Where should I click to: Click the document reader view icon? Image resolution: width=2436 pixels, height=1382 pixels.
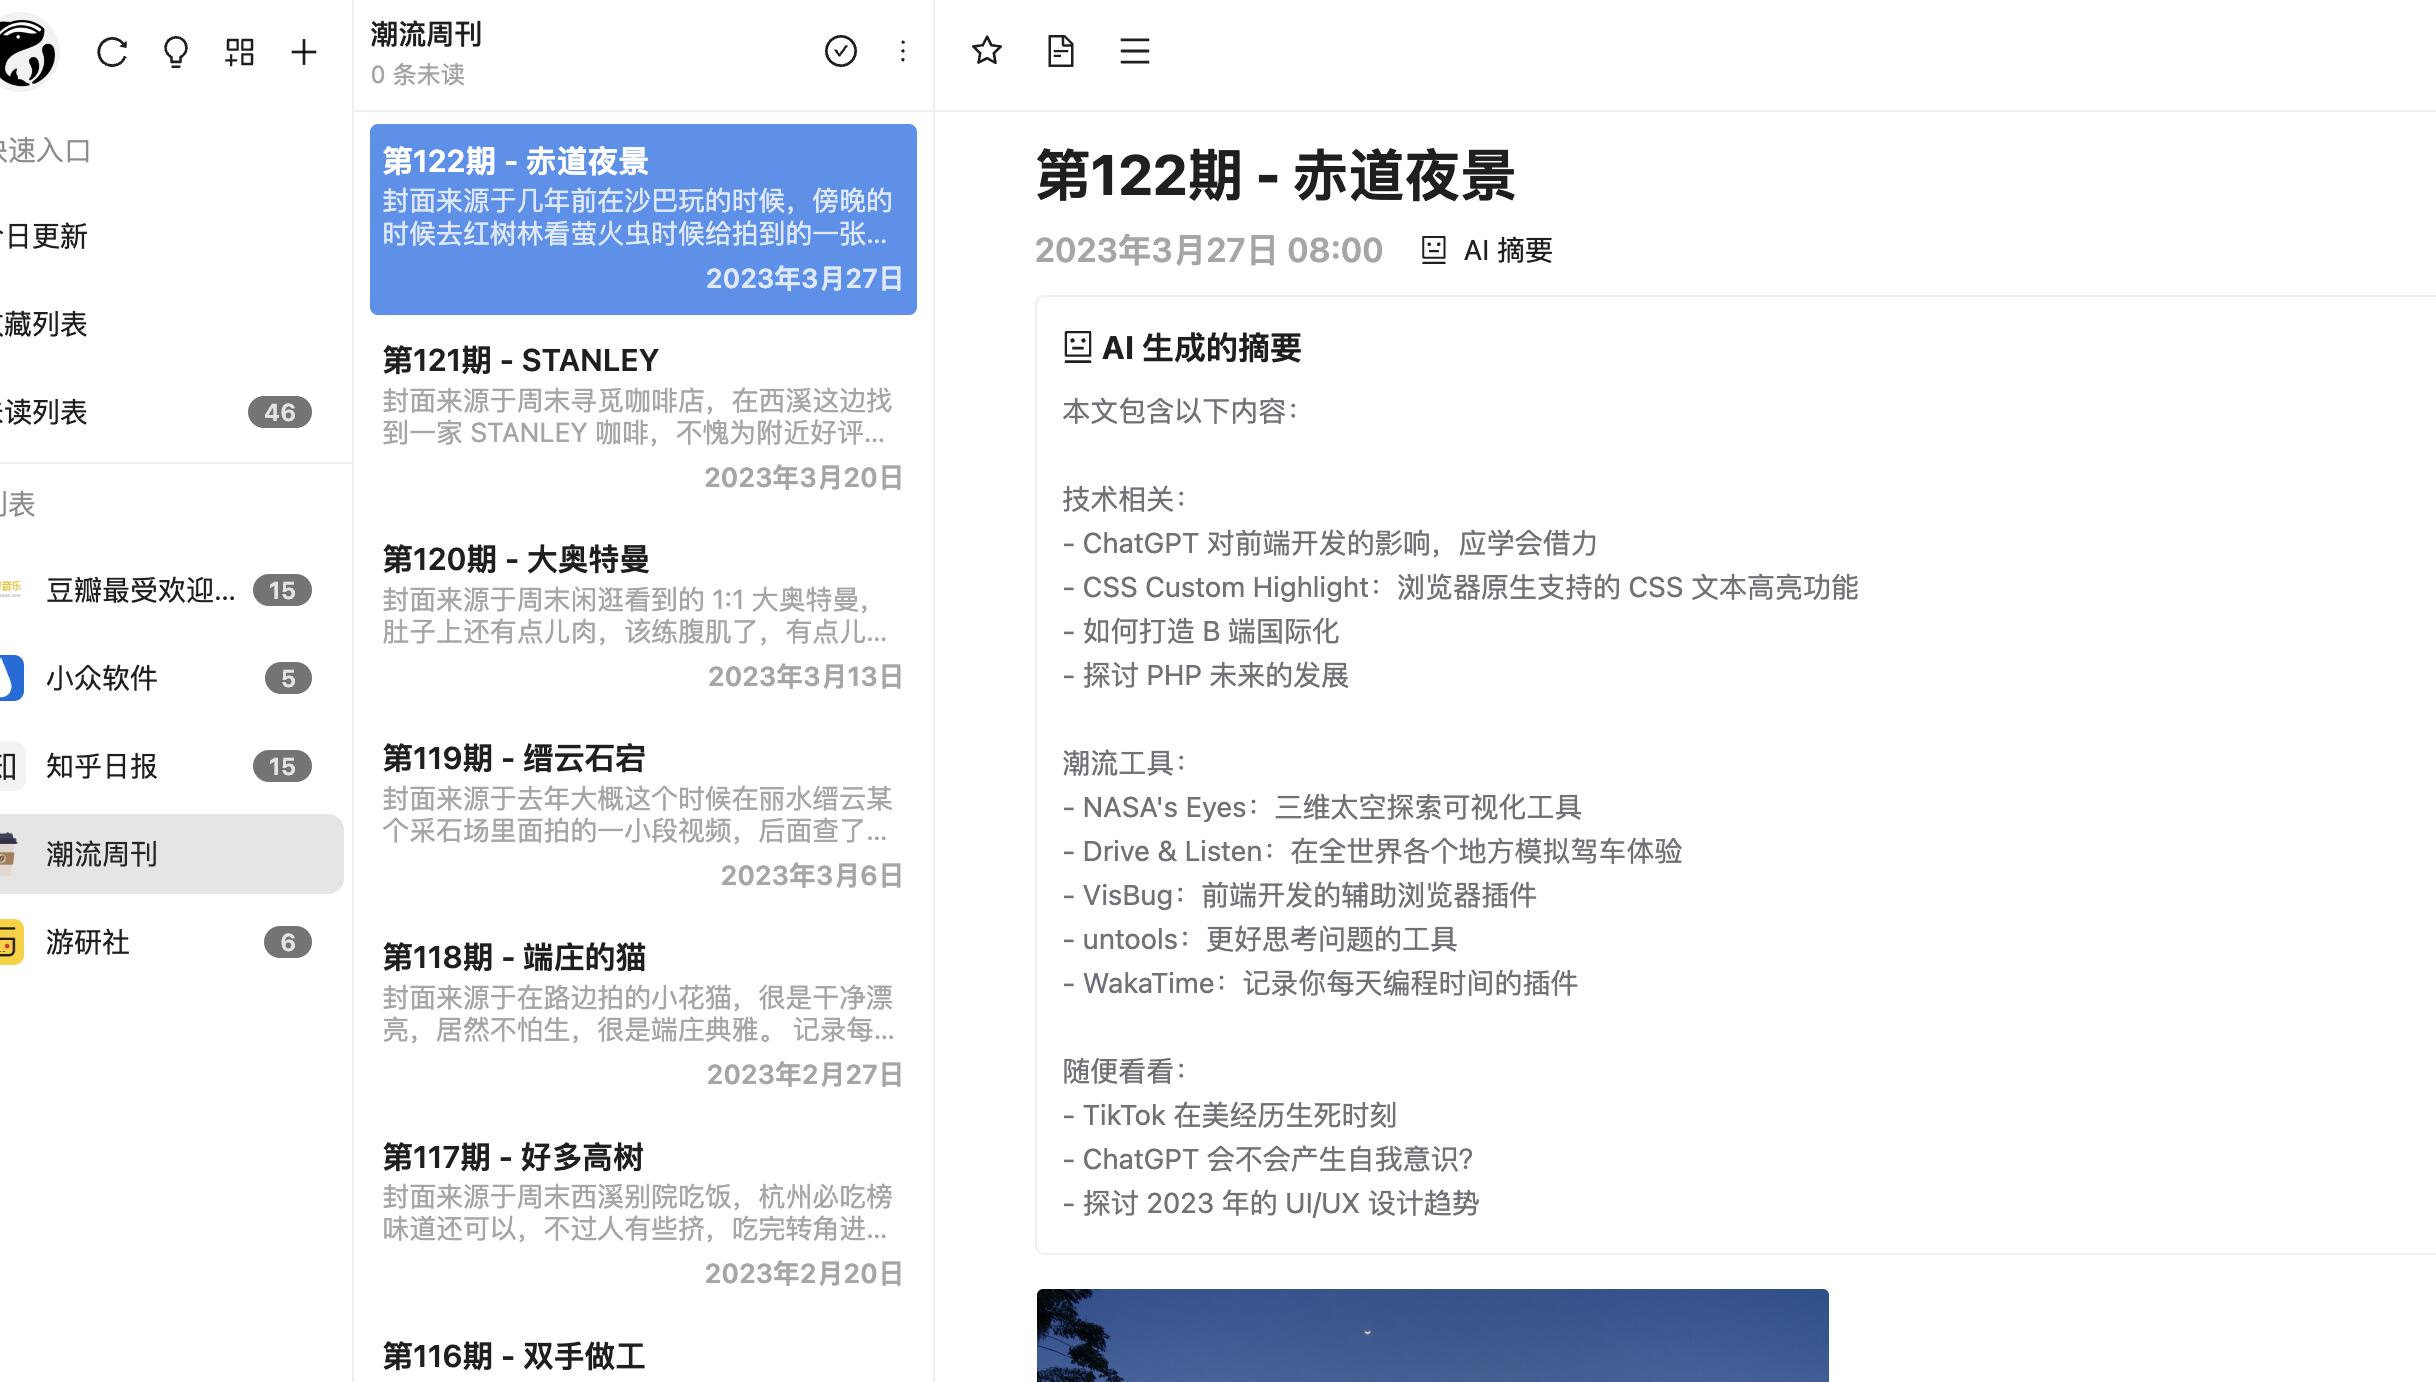[x=1060, y=51]
